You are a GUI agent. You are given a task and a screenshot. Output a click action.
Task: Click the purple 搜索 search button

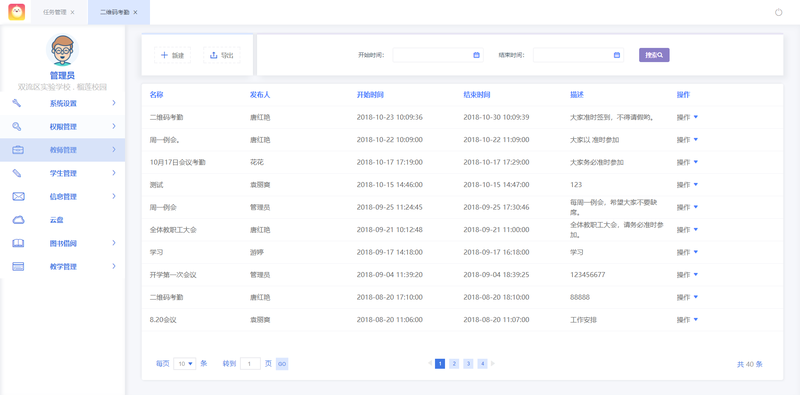pyautogui.click(x=654, y=55)
